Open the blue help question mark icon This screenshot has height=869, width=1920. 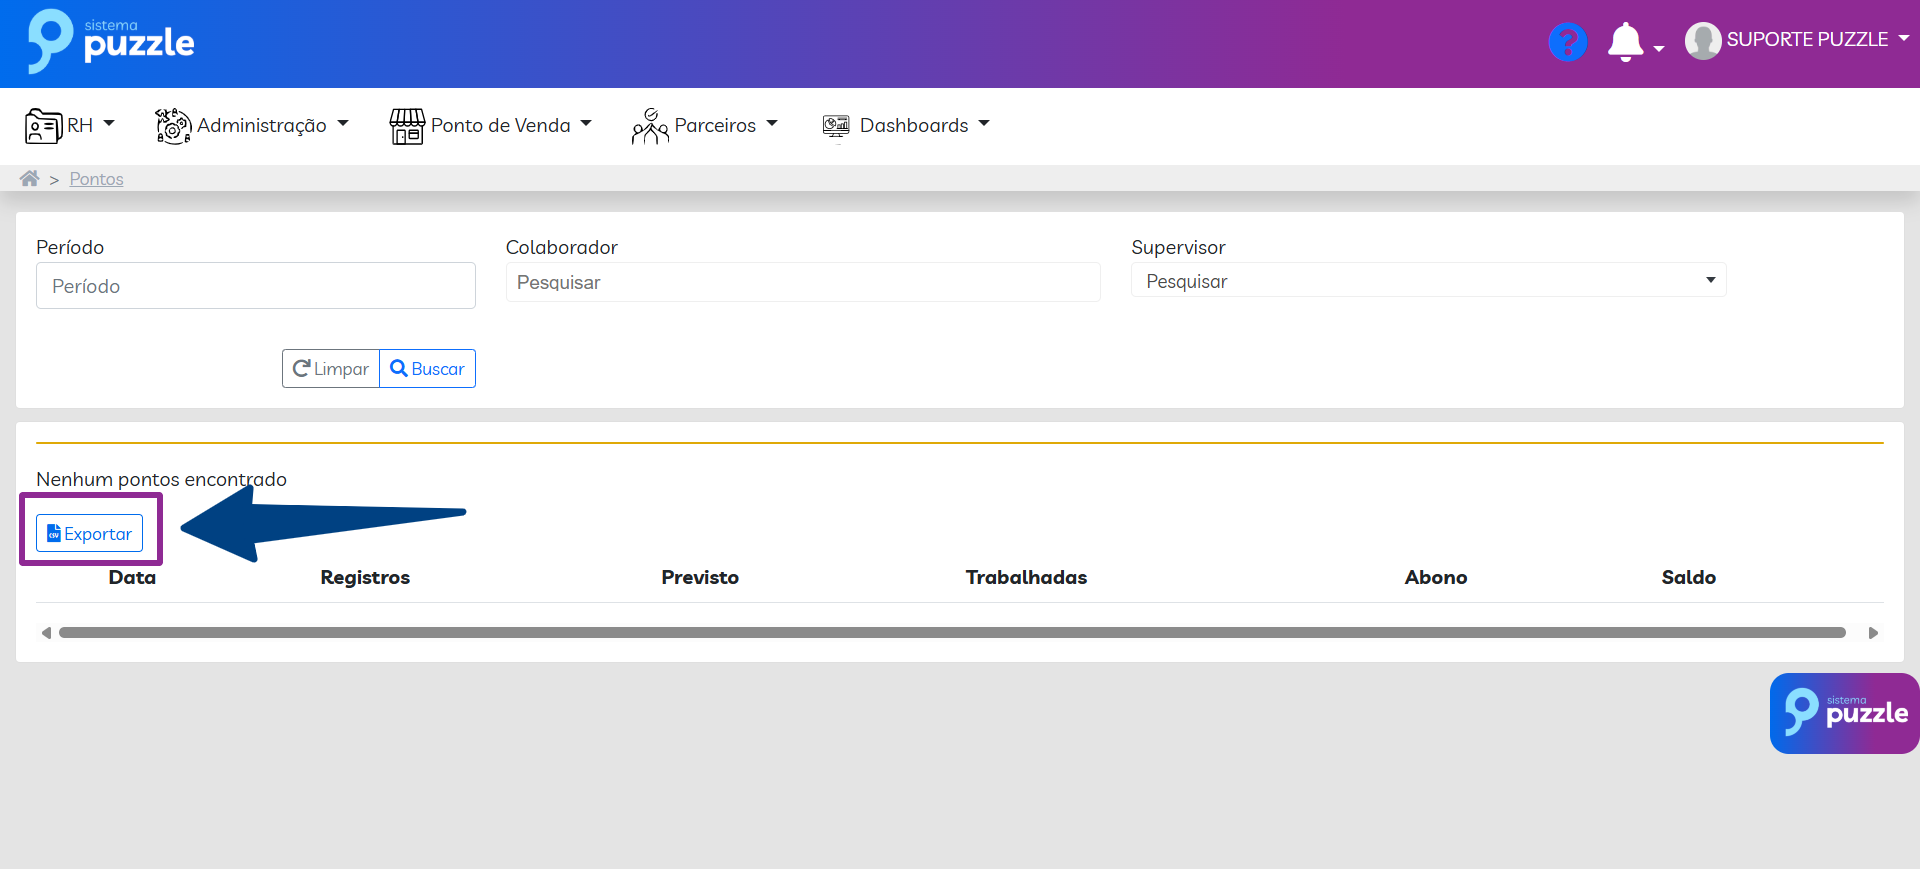coord(1567,42)
